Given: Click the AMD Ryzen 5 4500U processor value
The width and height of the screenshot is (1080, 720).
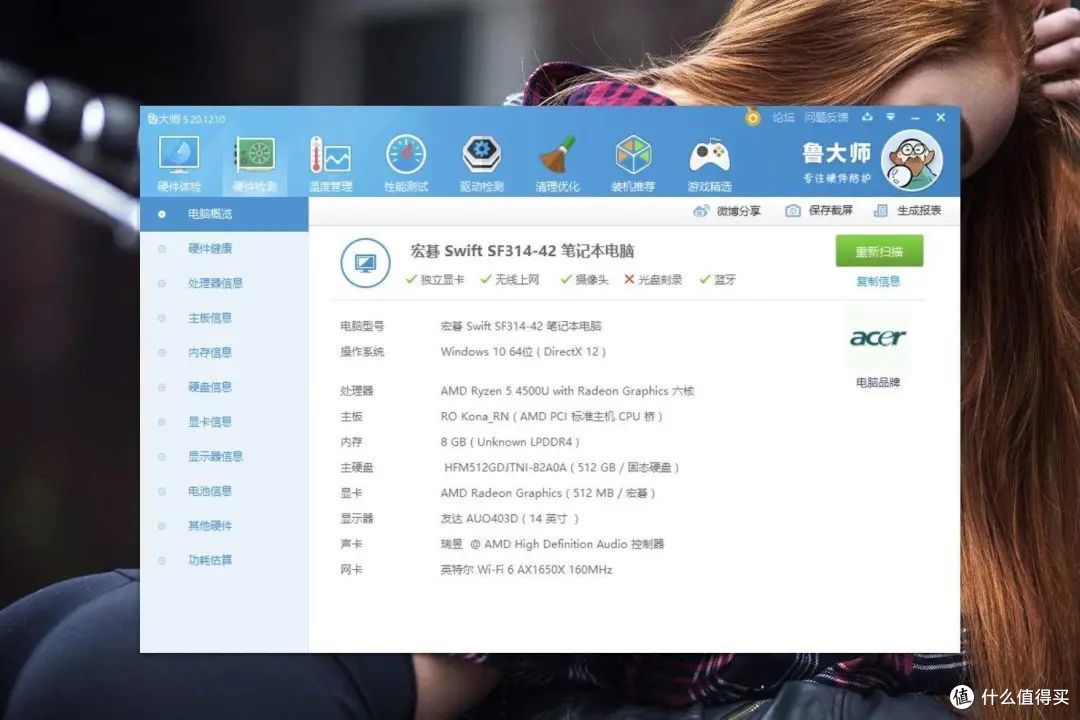Looking at the screenshot, I should click(568, 391).
